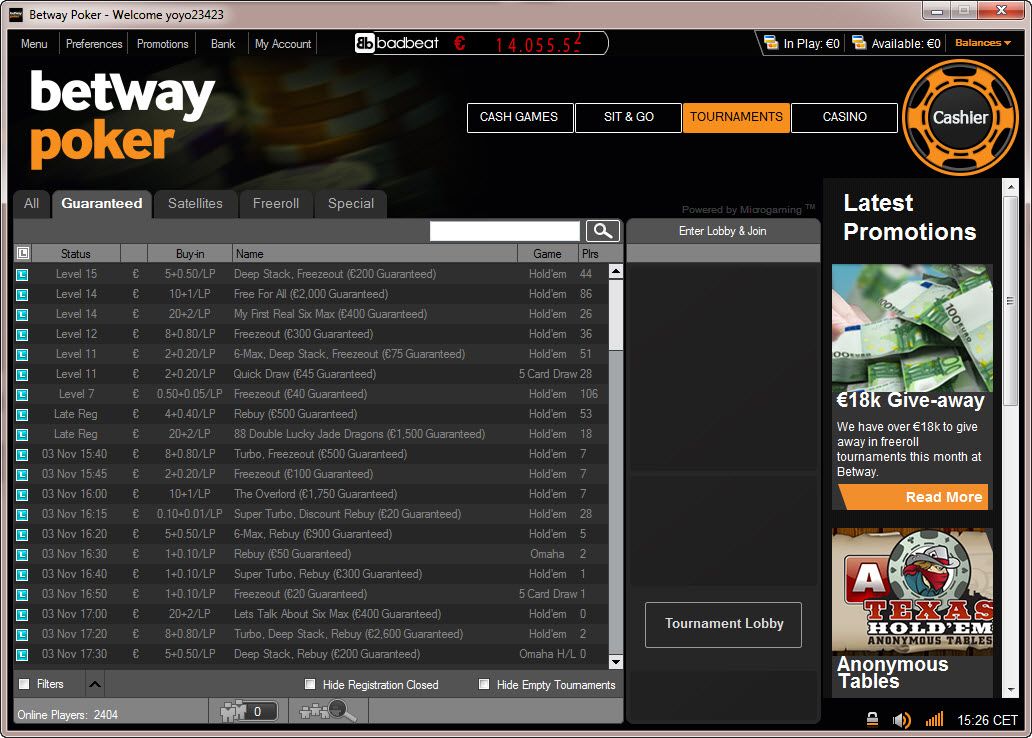Click the tournament icon for Free For All row

(22, 294)
